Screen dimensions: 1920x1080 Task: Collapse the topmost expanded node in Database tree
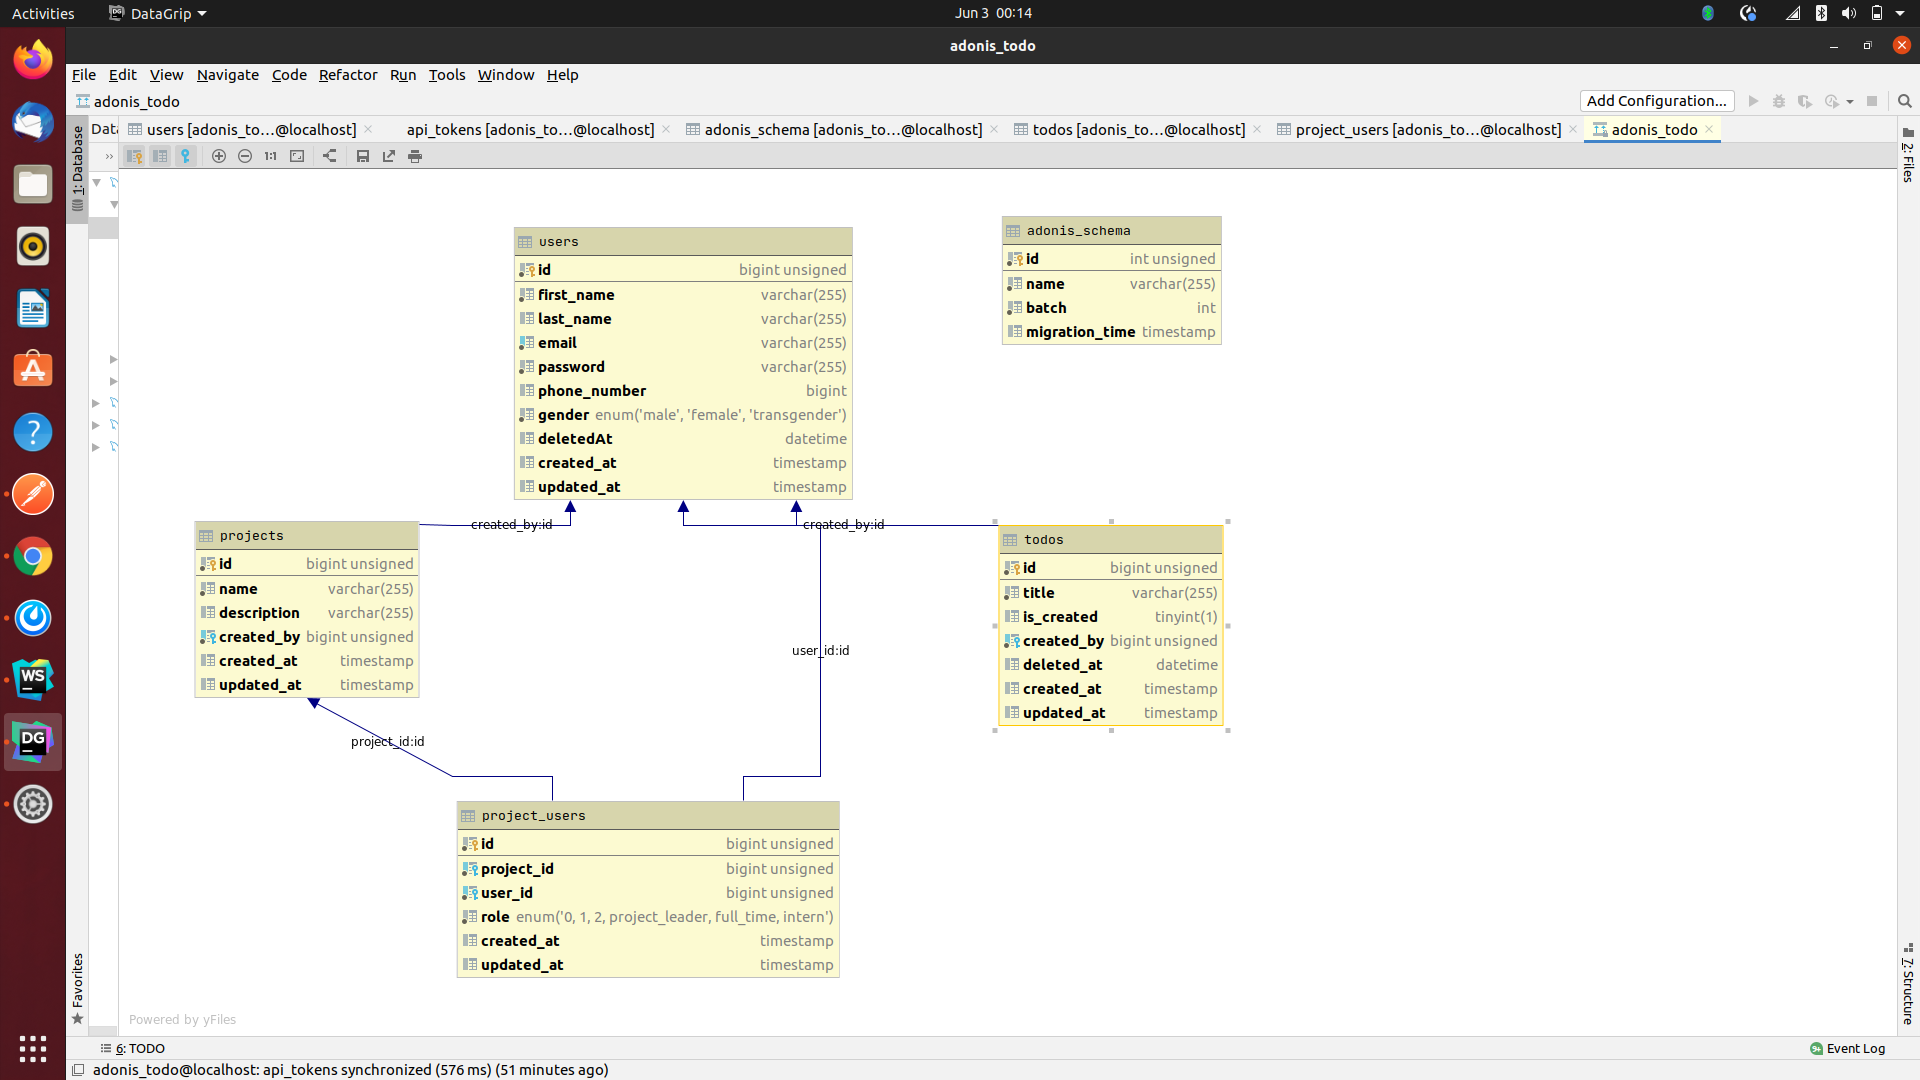97,183
